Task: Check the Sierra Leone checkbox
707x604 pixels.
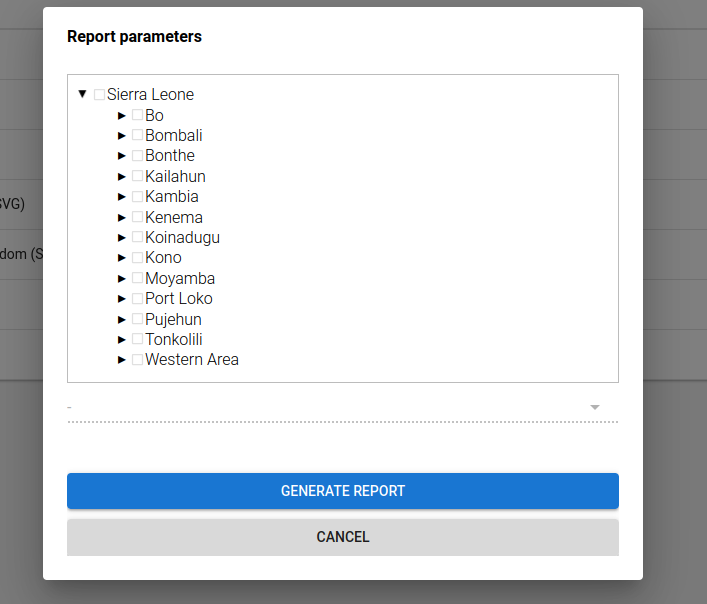Action: click(99, 94)
